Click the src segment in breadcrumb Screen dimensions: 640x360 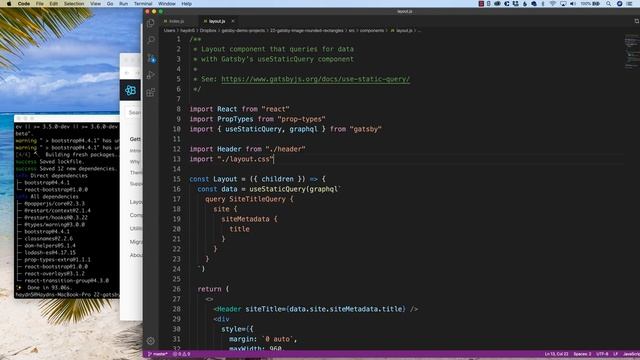point(351,31)
